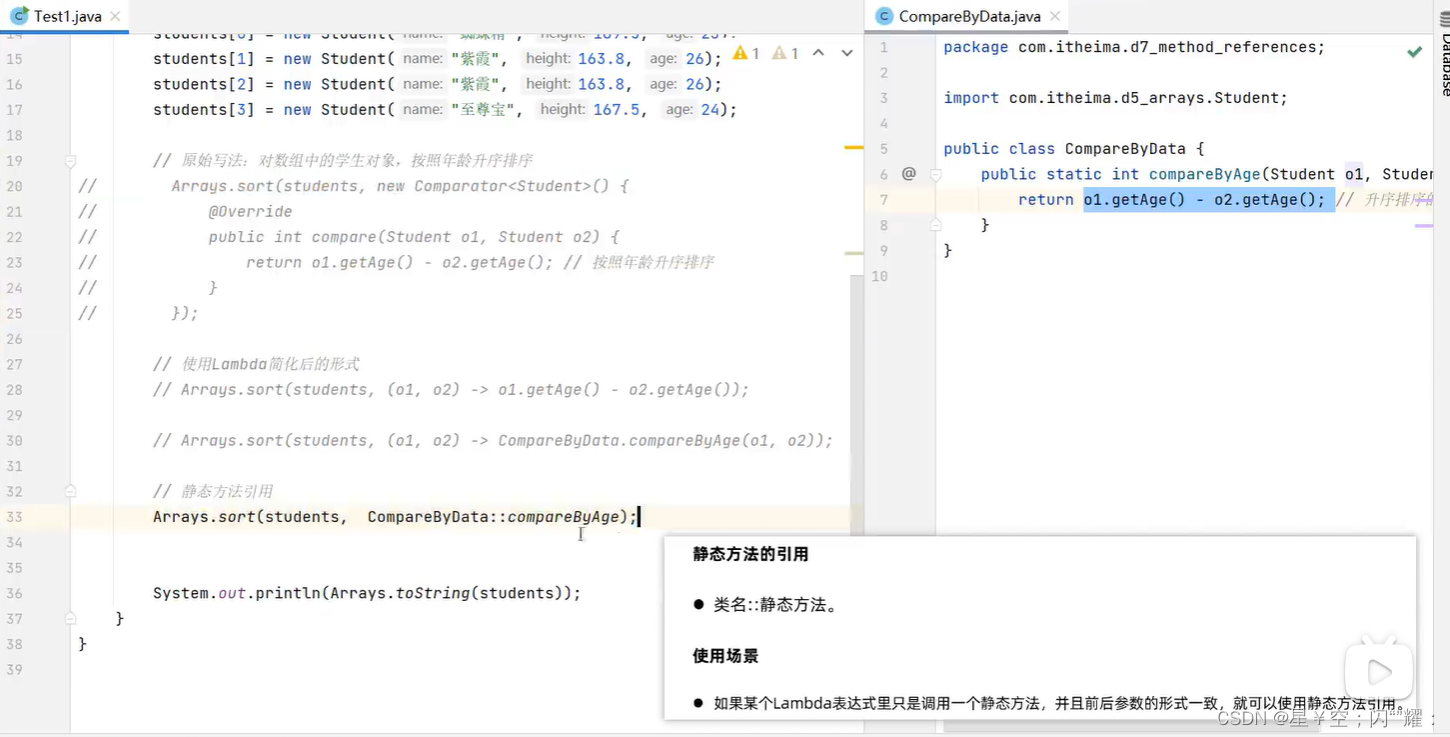Screen dimensions: 1450x737
Task: Collapse the compareByAge method at line 6
Action: [935, 174]
